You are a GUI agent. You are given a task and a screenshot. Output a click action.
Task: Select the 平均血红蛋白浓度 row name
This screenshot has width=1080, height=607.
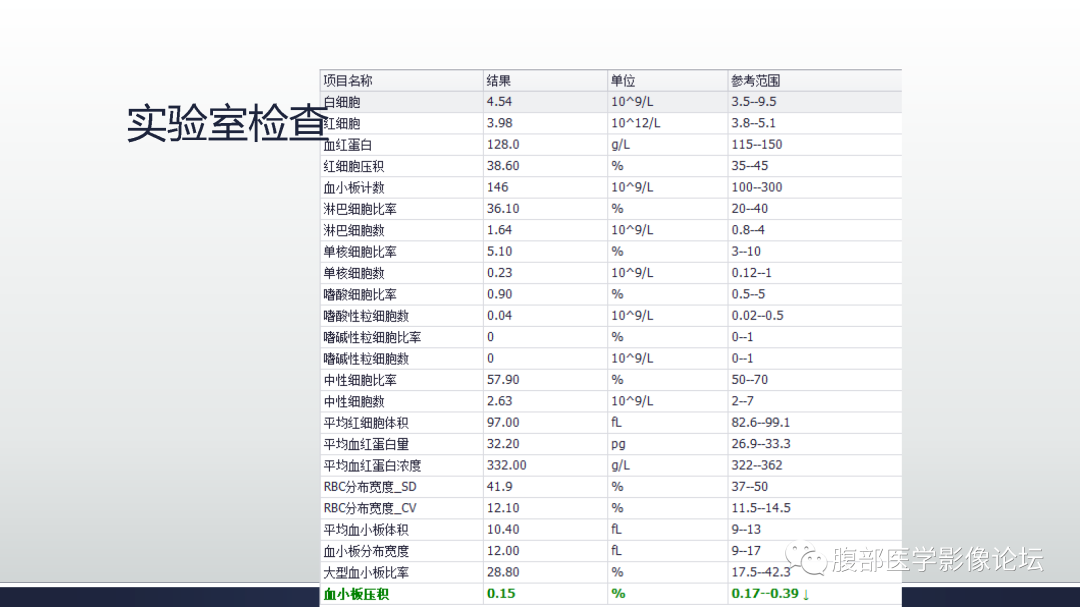click(373, 465)
